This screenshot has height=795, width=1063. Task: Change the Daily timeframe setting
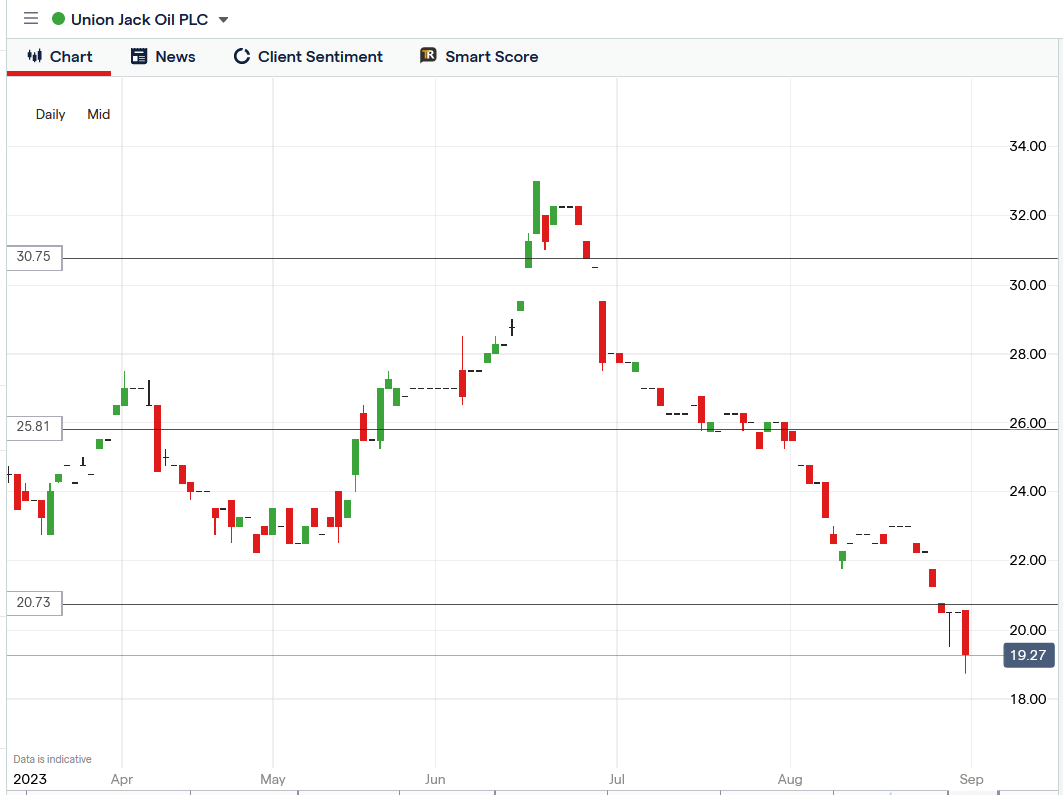point(50,115)
